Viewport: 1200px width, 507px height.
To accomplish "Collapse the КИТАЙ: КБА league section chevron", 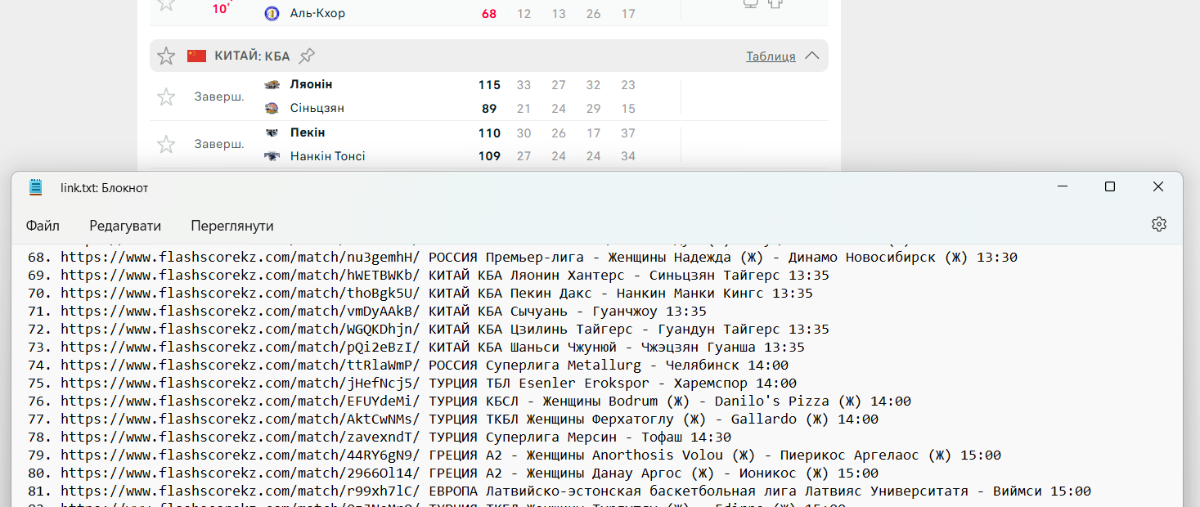I will pos(812,56).
